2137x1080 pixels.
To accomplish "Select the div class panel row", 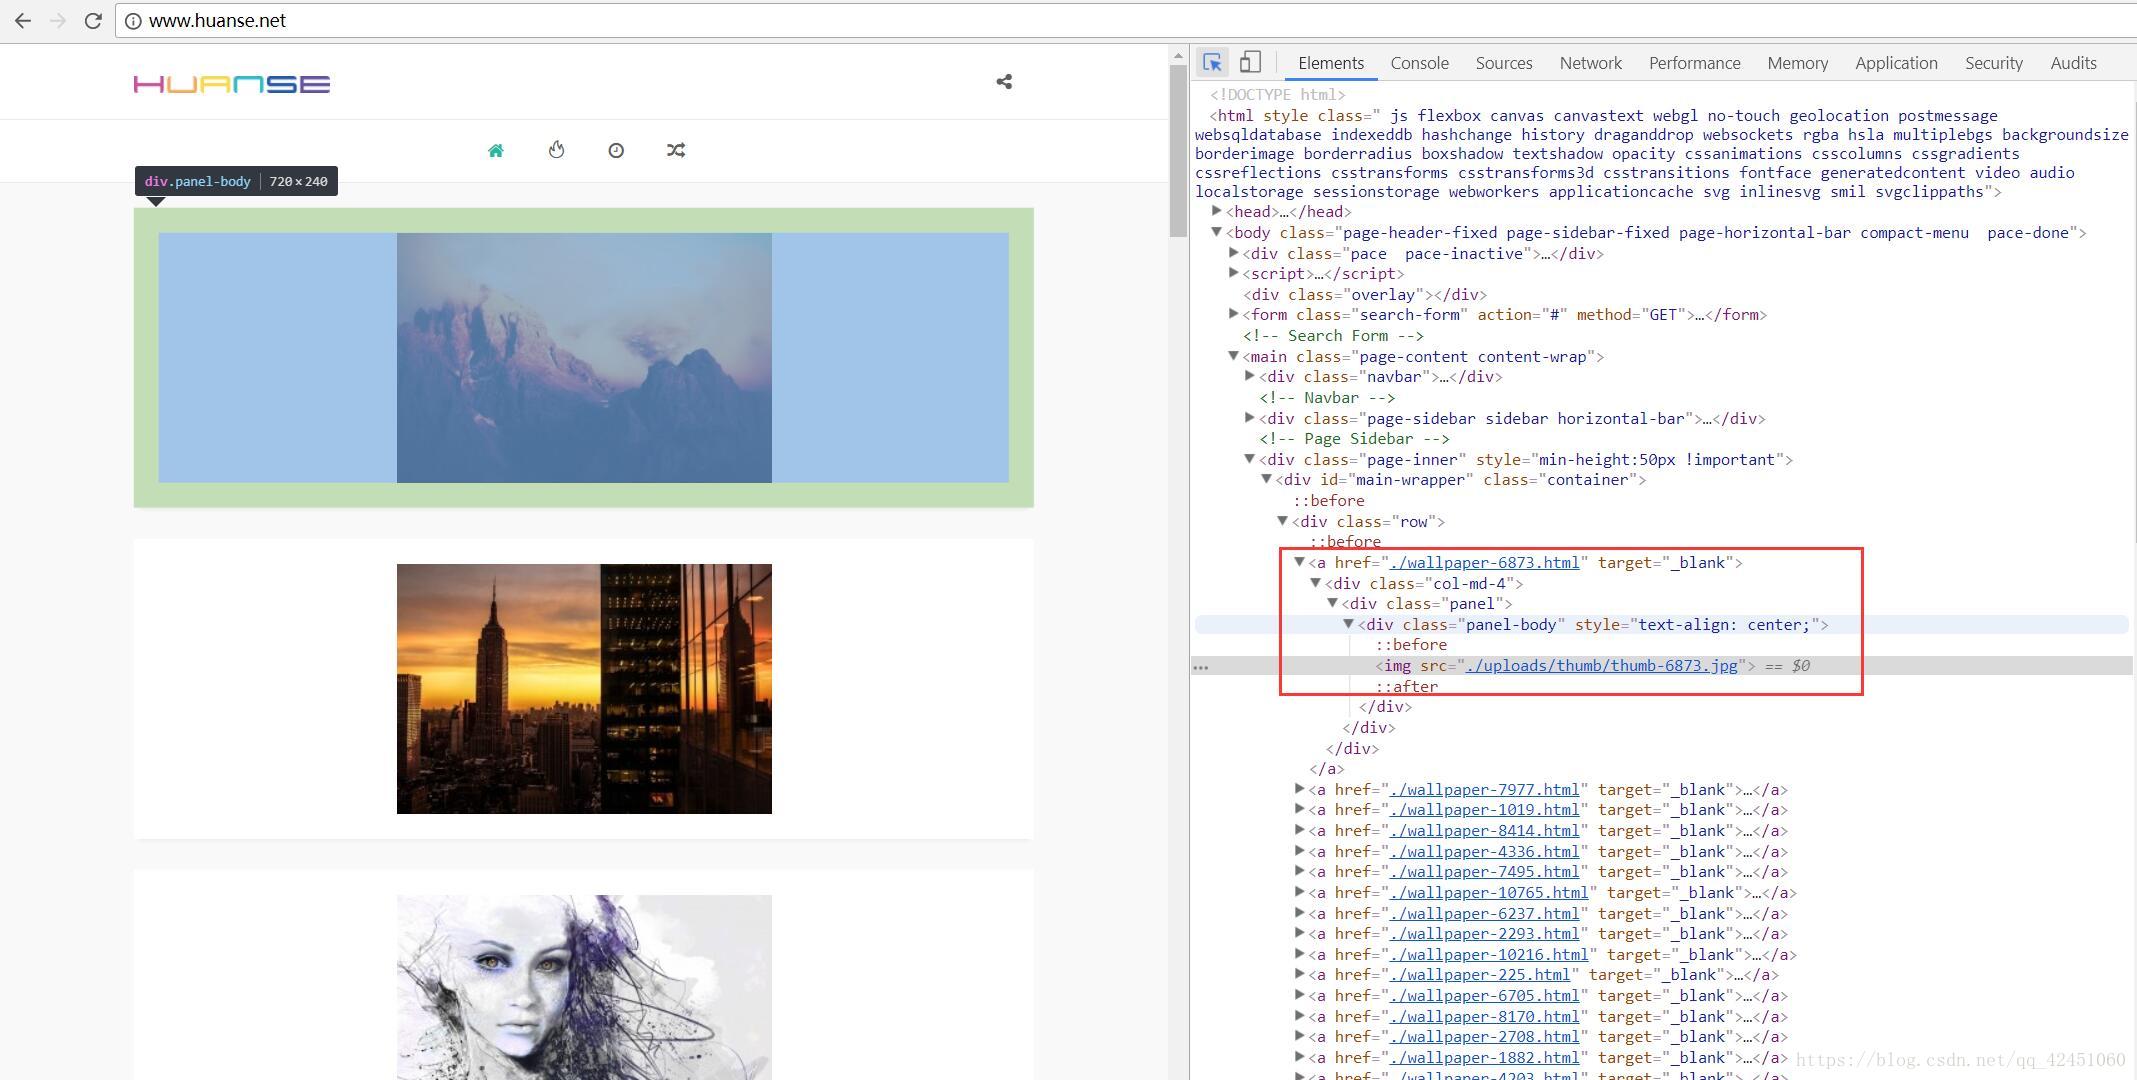I will click(1427, 603).
